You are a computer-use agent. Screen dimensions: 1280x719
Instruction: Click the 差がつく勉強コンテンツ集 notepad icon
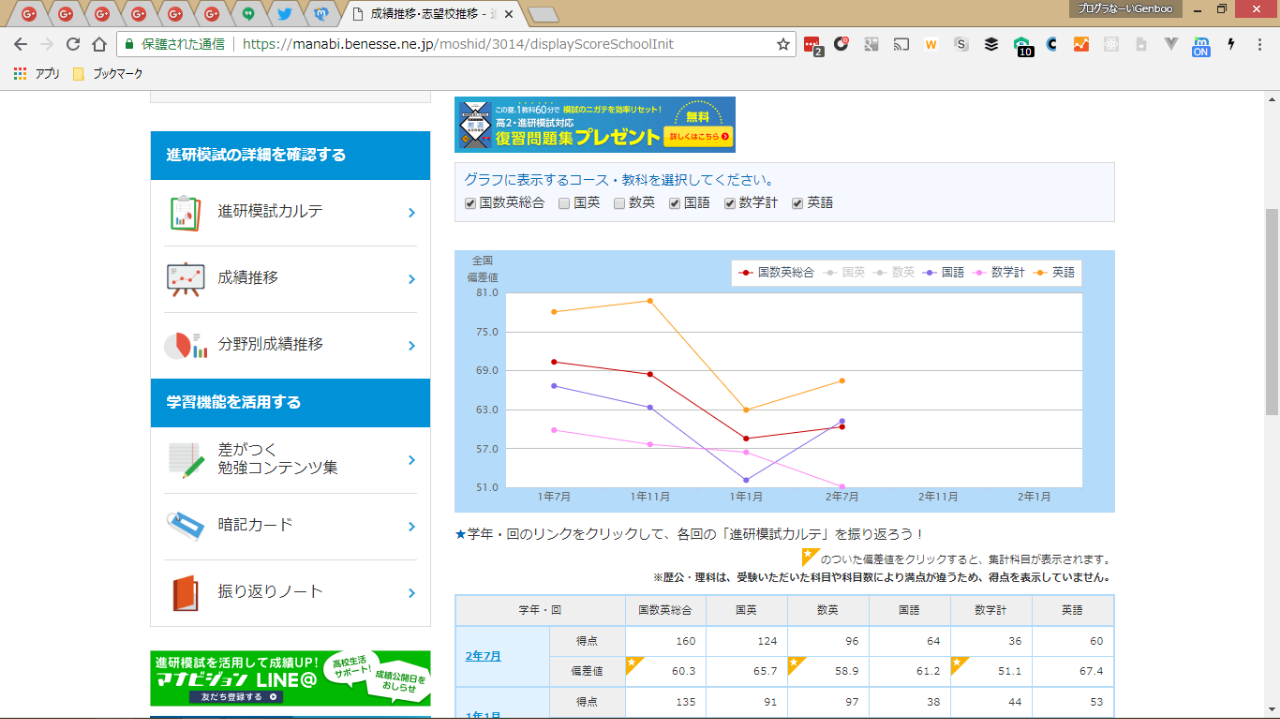(x=185, y=460)
